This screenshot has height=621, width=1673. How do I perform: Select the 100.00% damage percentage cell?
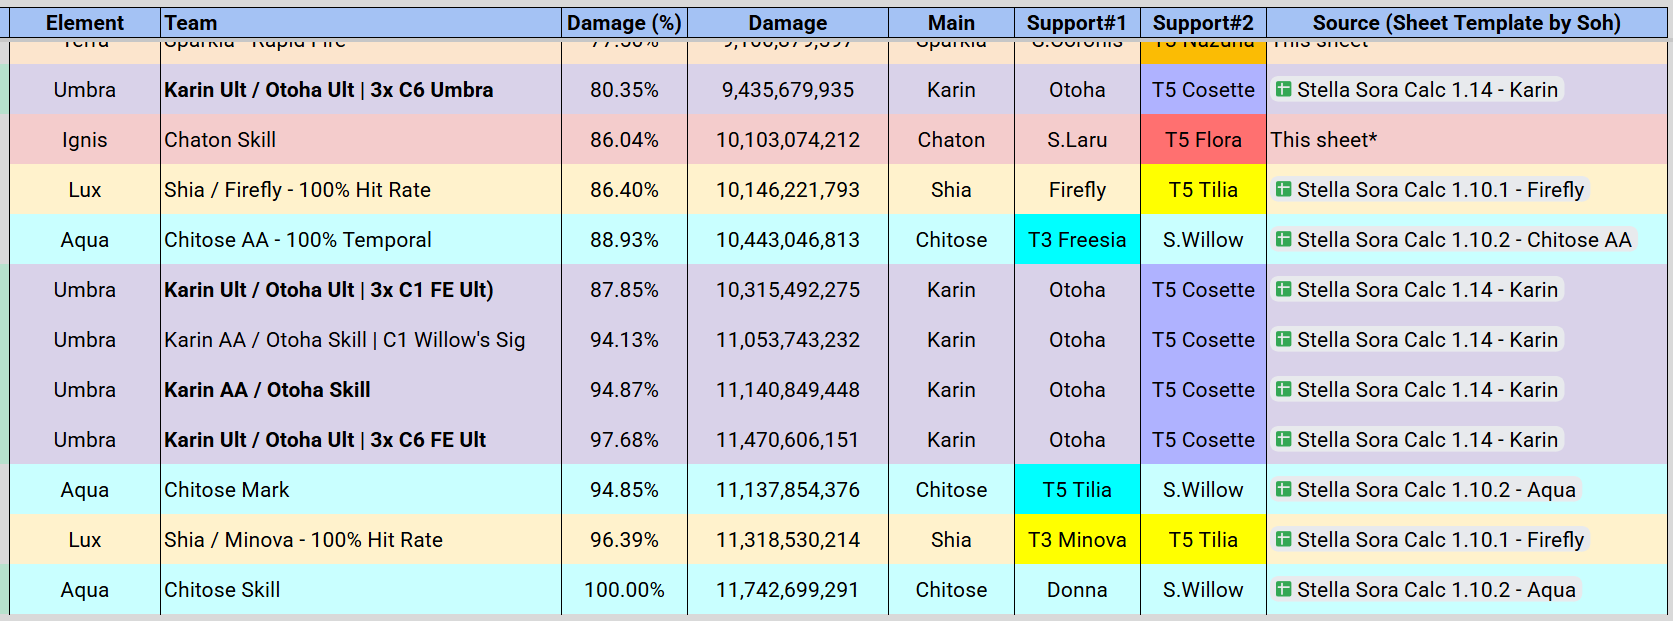click(624, 590)
